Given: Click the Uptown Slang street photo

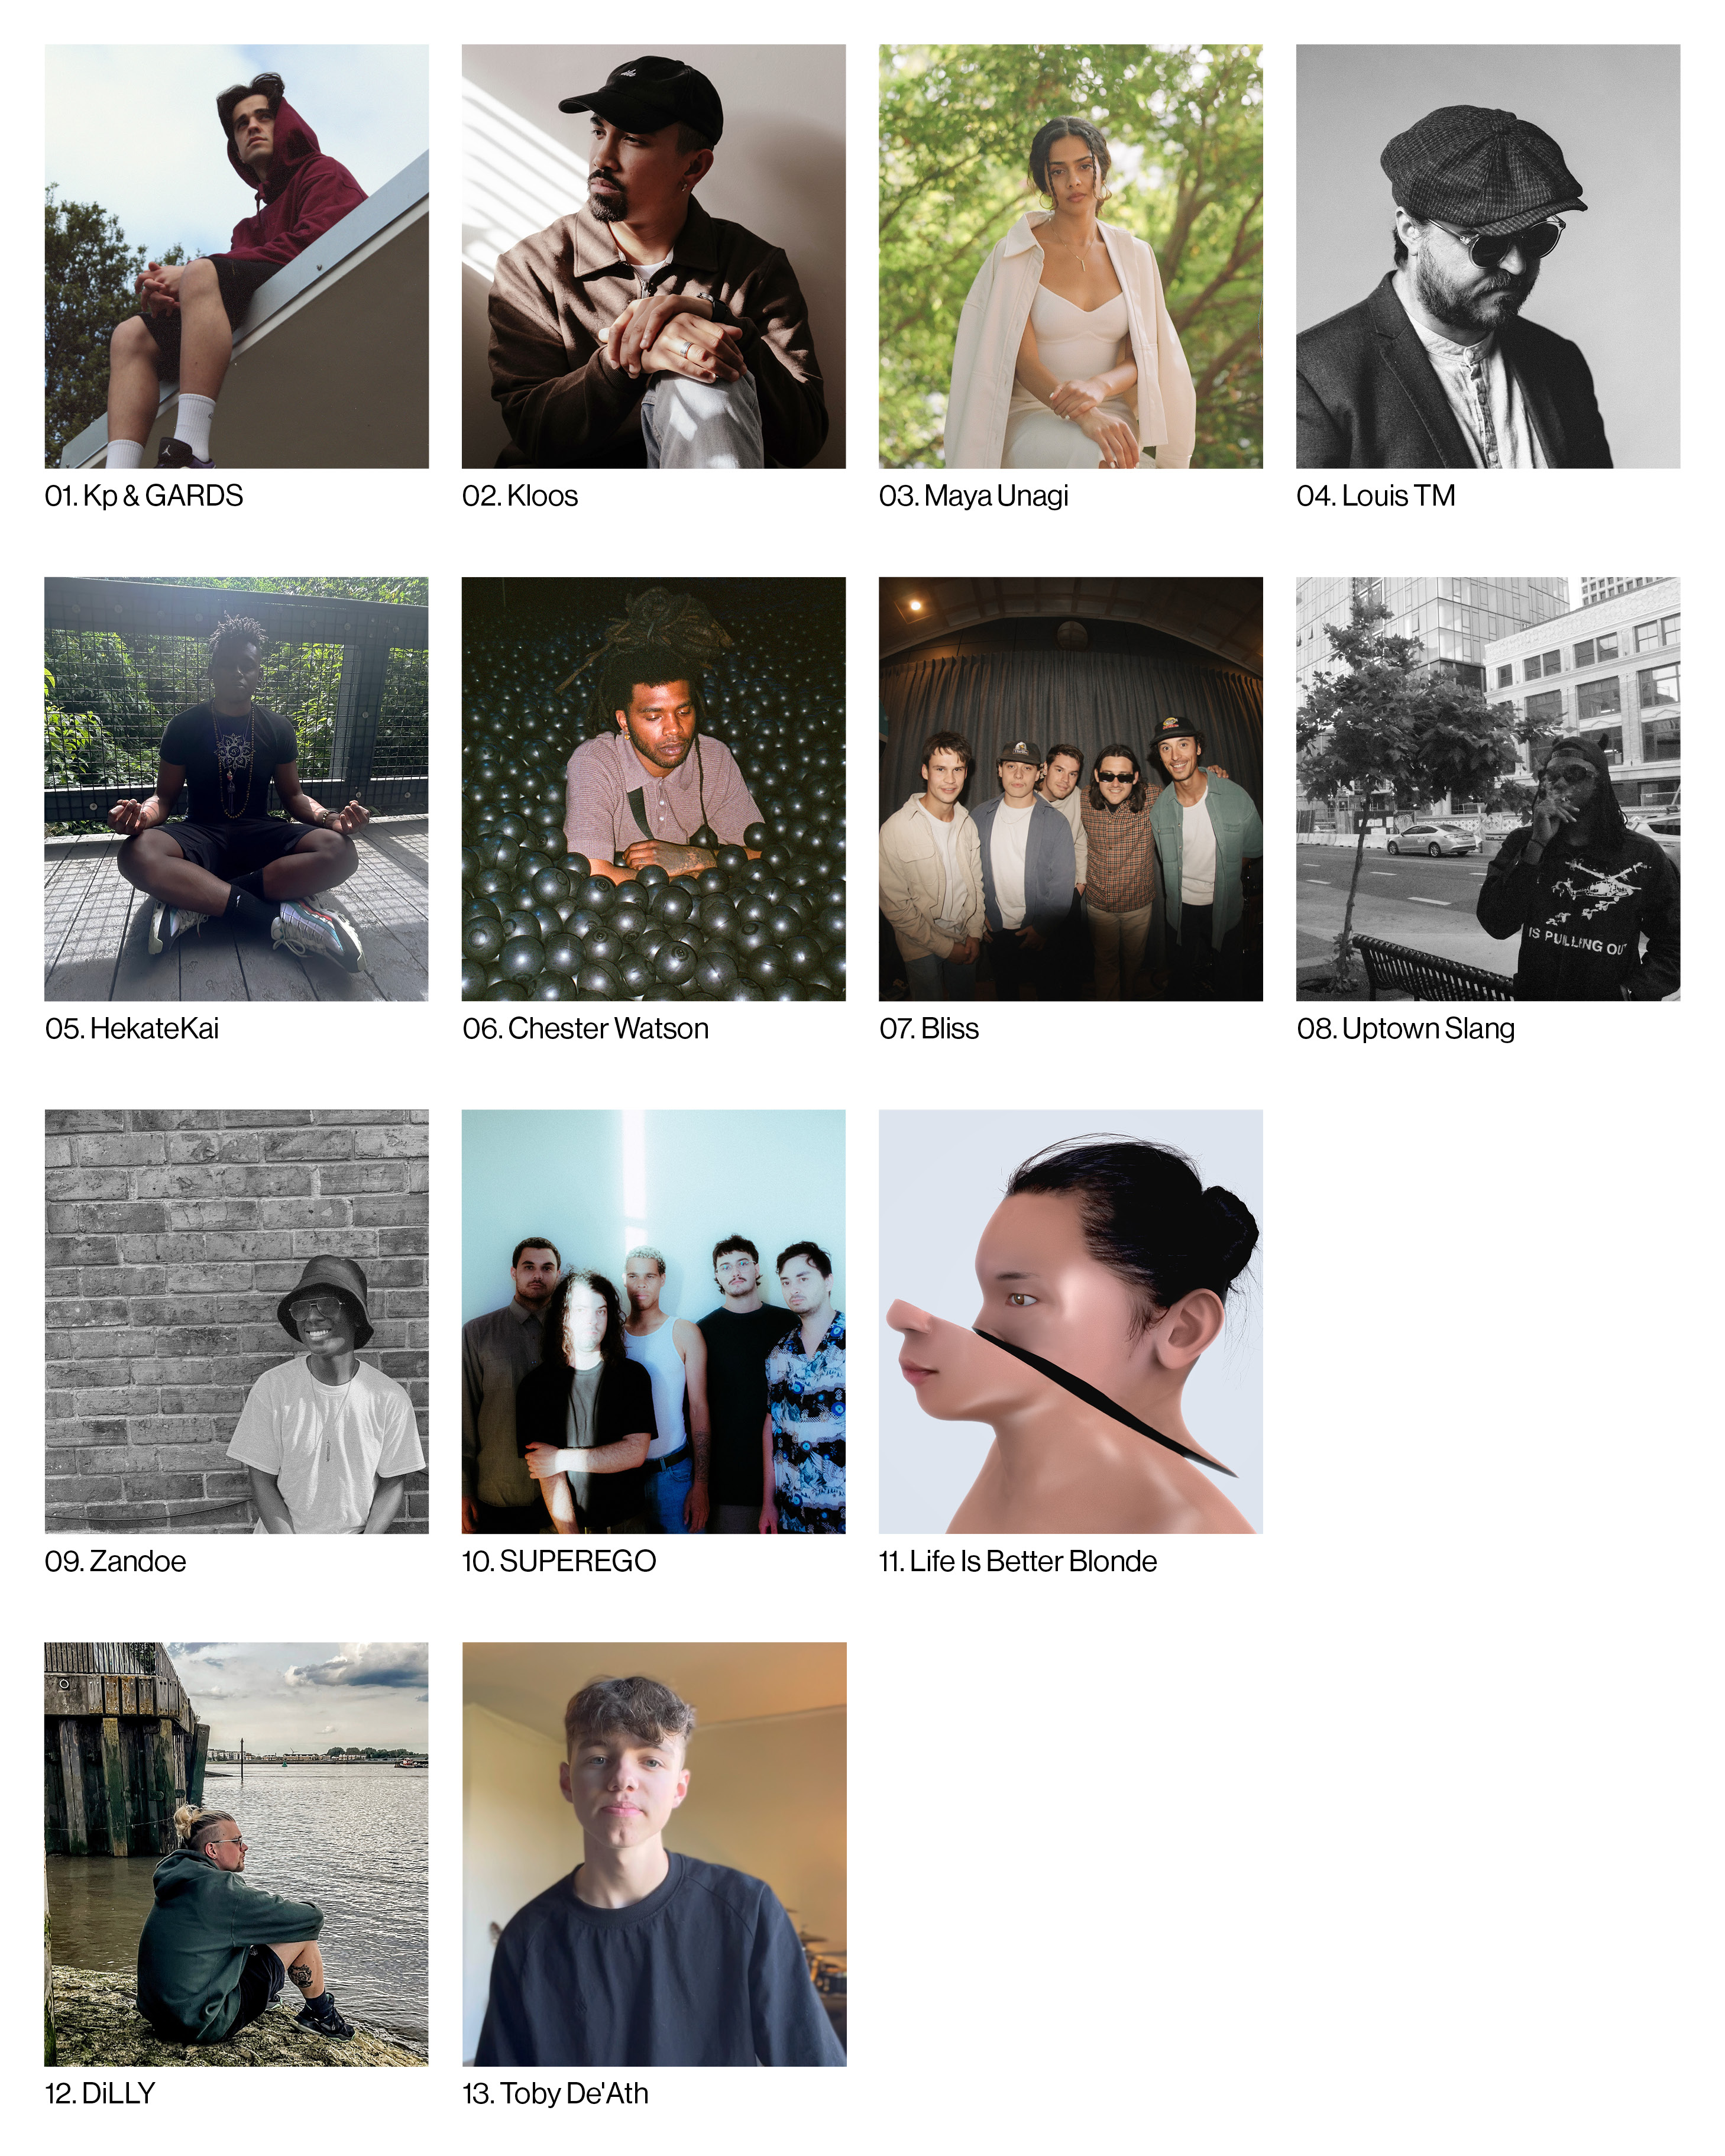Looking at the screenshot, I should [1488, 789].
